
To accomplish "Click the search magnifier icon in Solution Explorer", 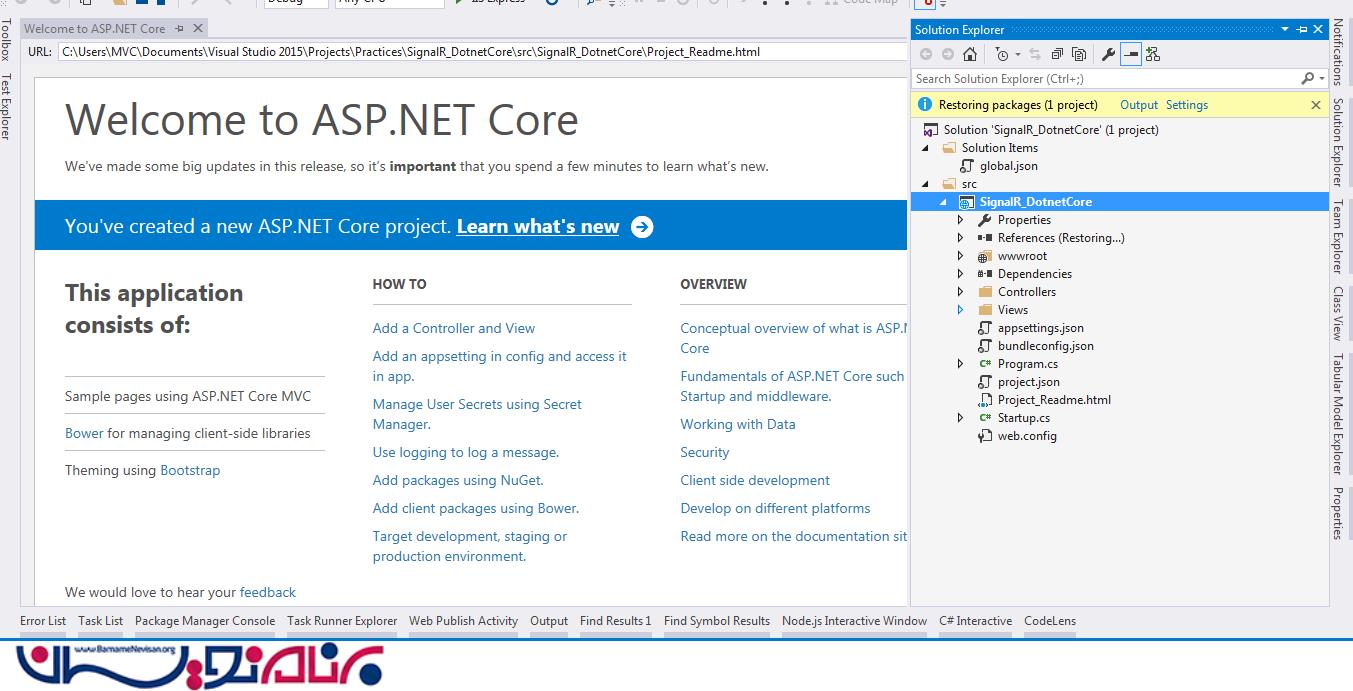I will point(1307,78).
